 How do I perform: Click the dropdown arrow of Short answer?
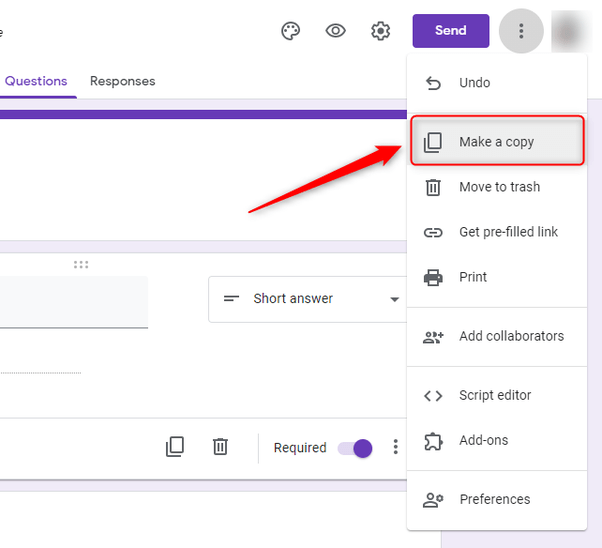[394, 300]
